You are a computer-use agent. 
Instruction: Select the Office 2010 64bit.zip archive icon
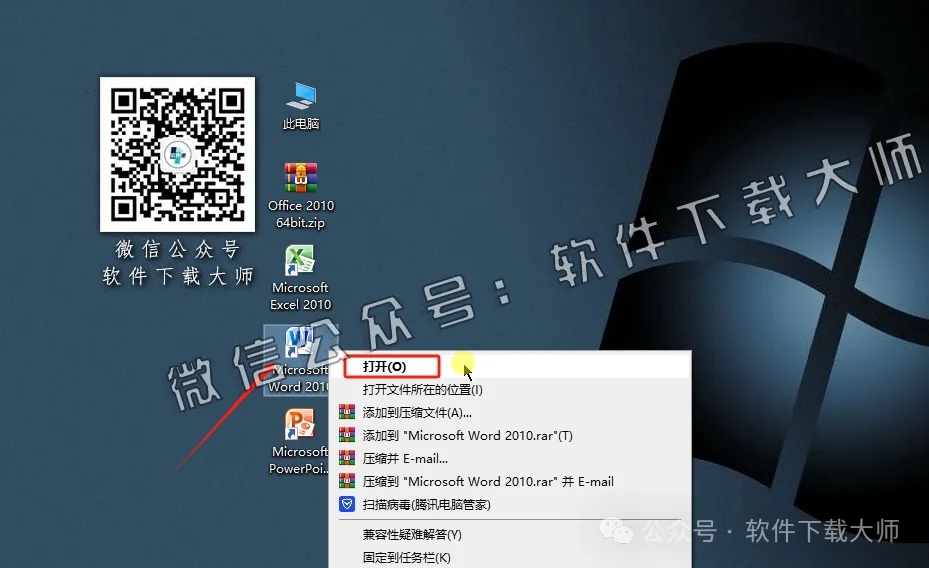point(301,178)
